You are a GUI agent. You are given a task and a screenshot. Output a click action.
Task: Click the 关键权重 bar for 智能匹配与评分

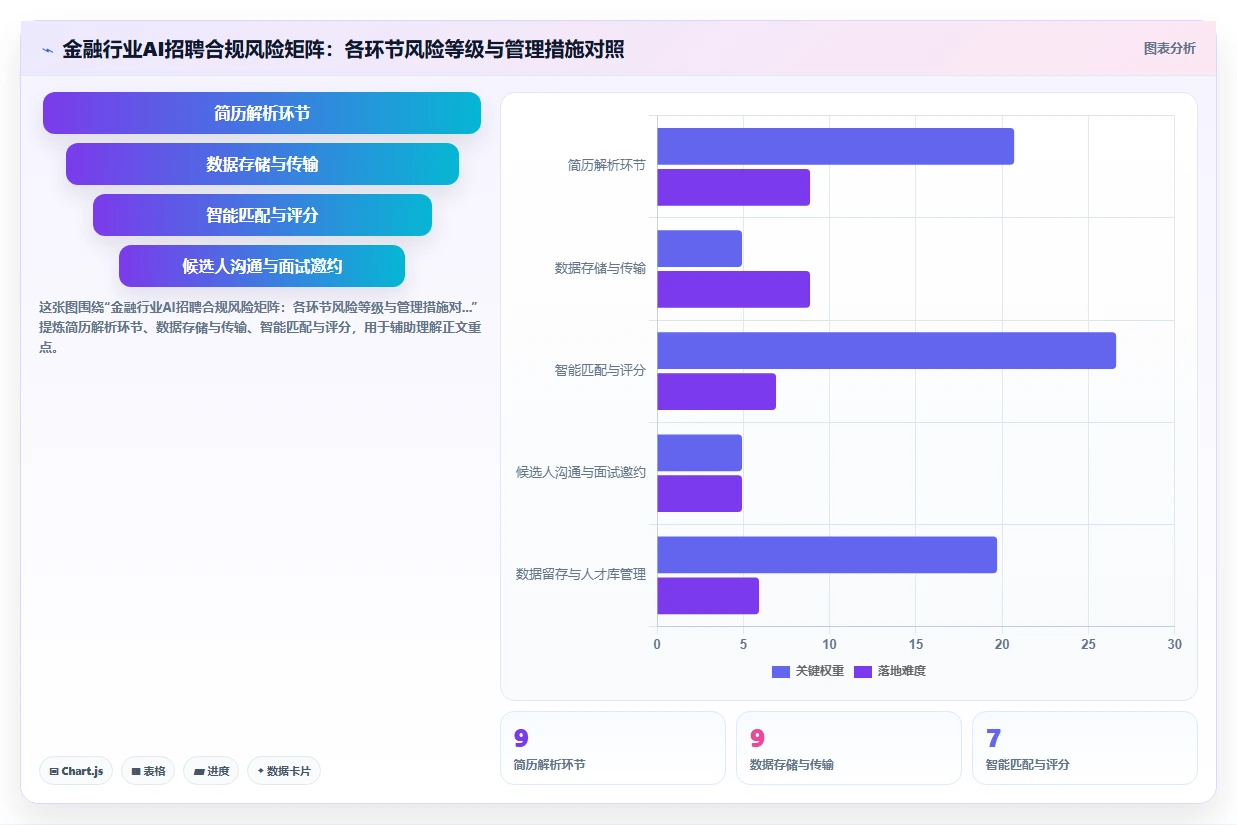[886, 350]
